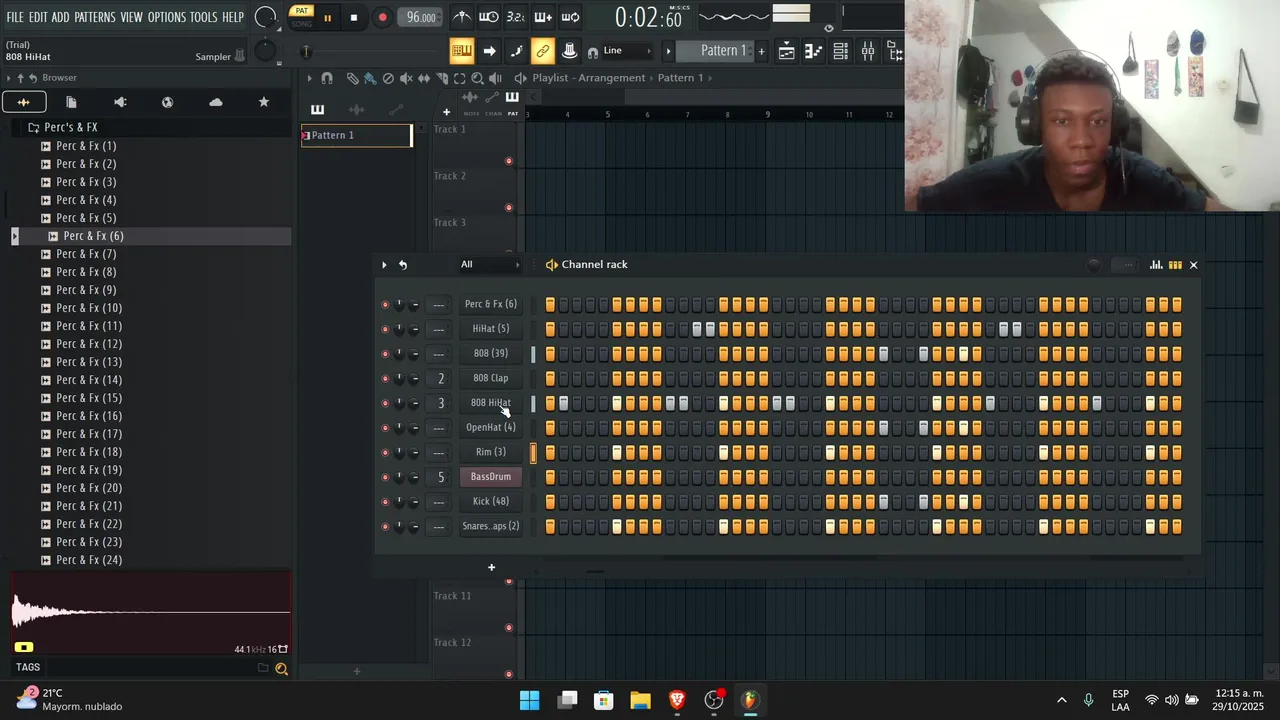
Task: Mute the 808 Clap channel
Action: pos(385,378)
